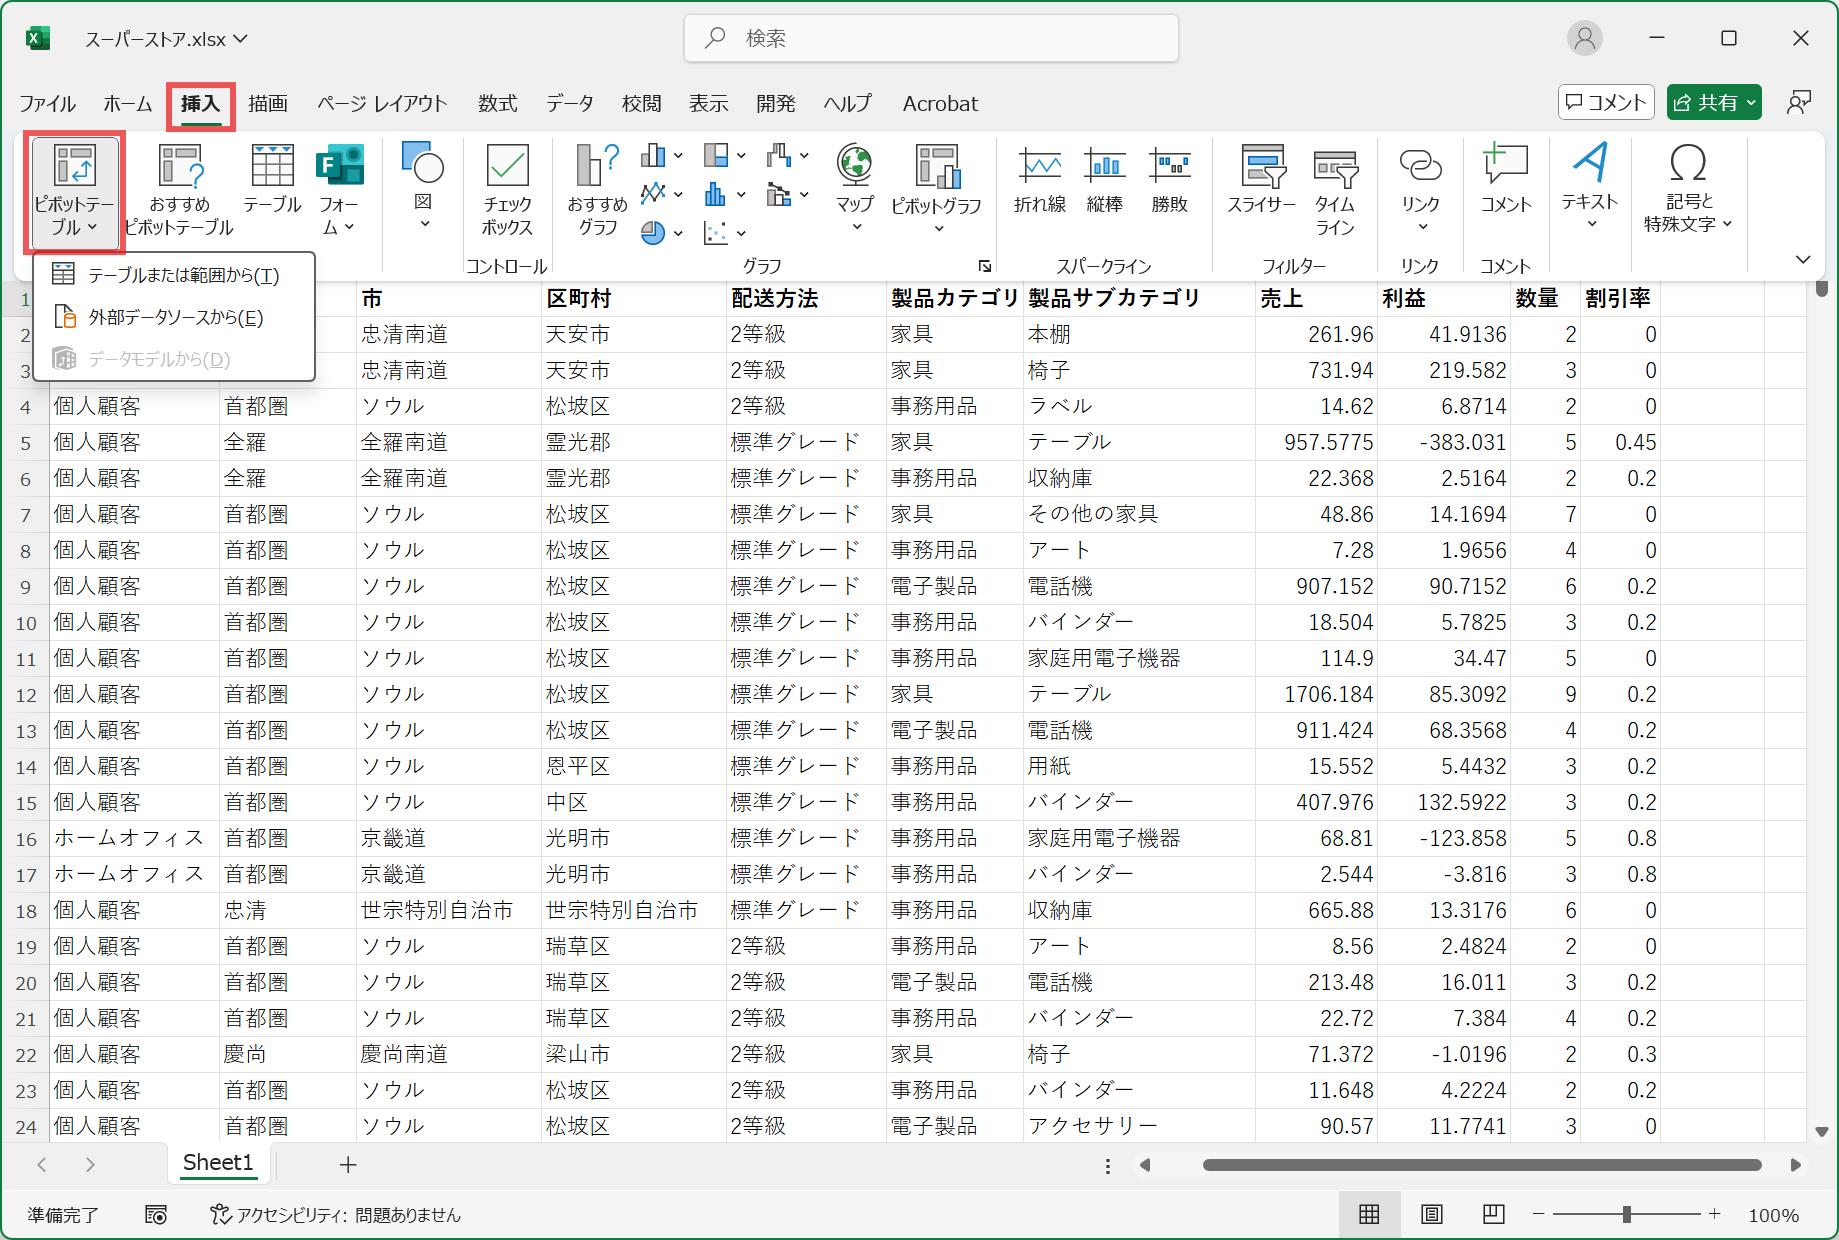Screen dimensions: 1839x1240
Task: Select row 12 header
Action: click(x=26, y=695)
